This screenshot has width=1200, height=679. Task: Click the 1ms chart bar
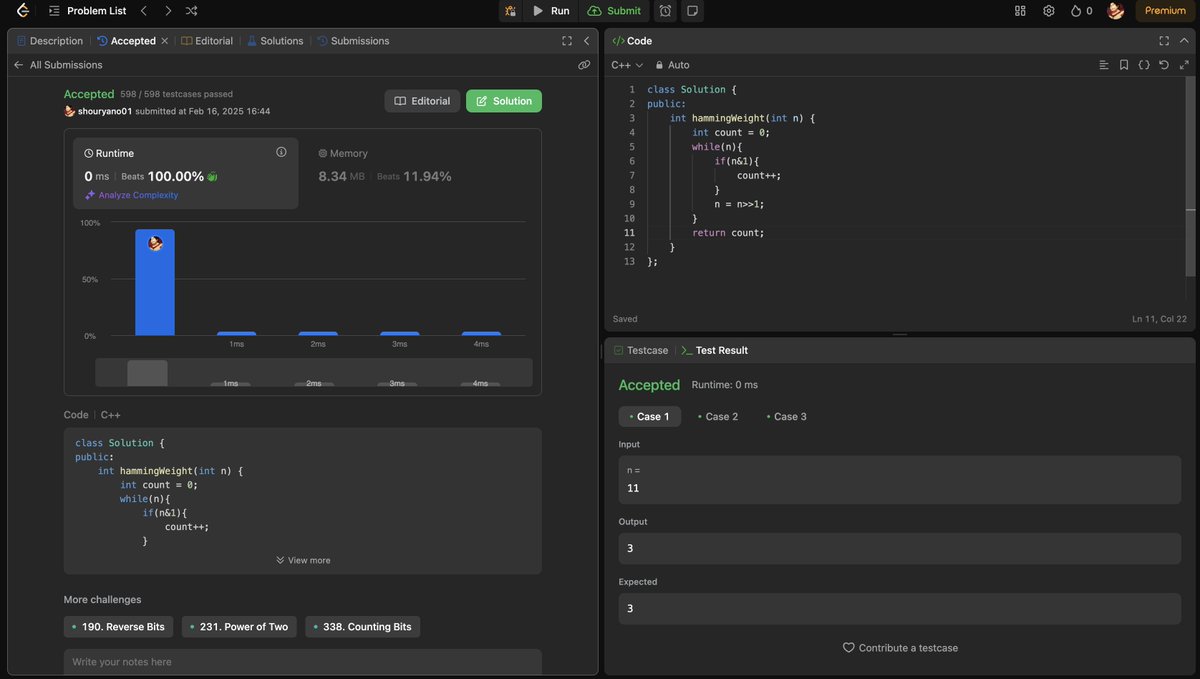click(x=237, y=334)
